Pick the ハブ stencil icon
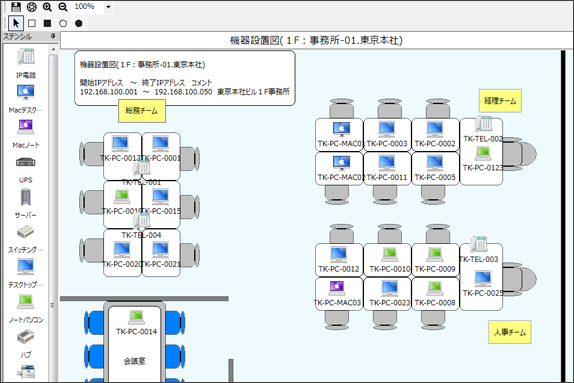574x383 pixels. (x=26, y=336)
